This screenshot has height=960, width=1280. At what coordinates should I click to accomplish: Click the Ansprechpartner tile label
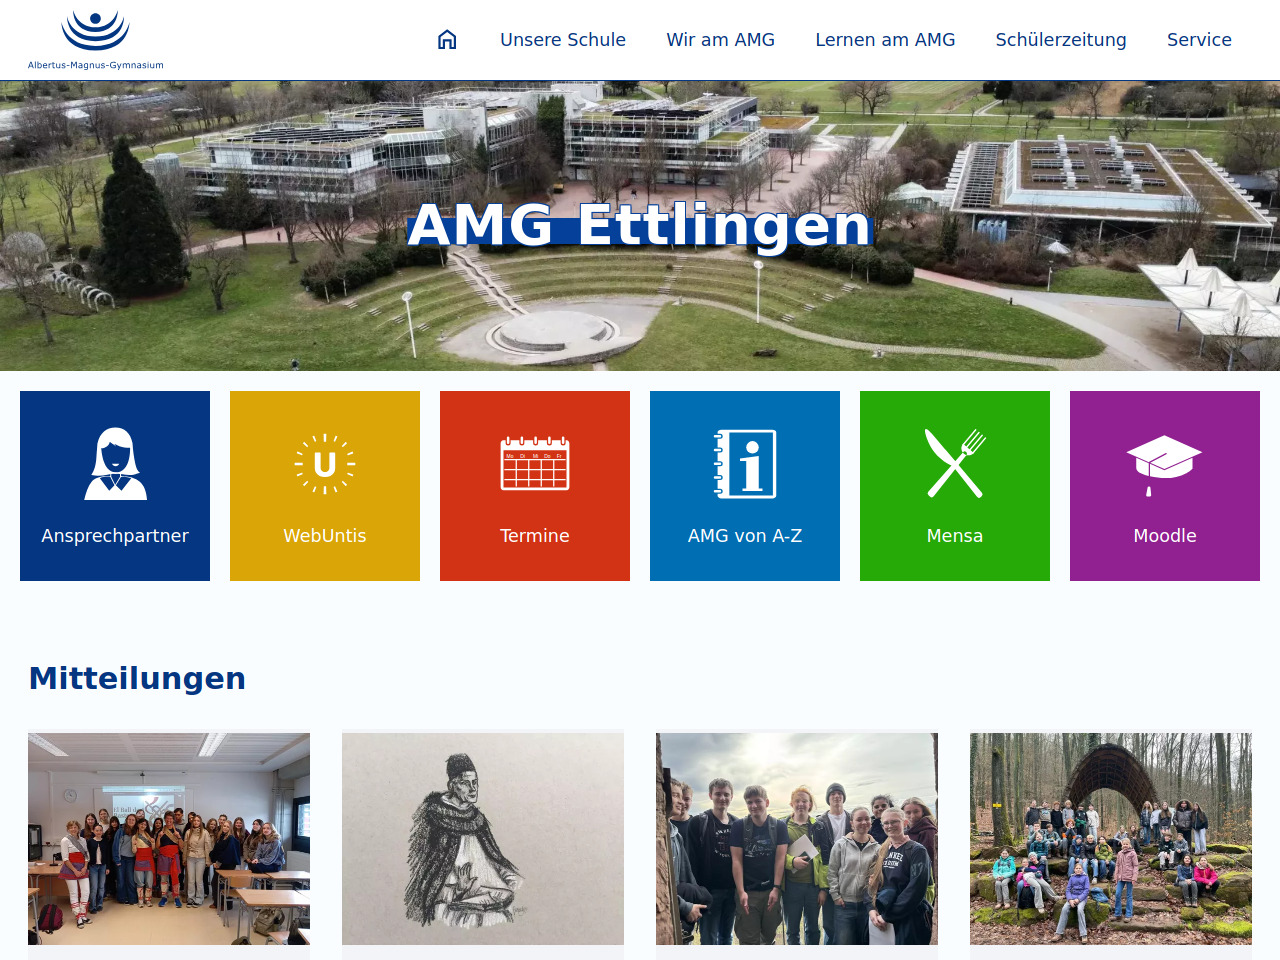115,536
